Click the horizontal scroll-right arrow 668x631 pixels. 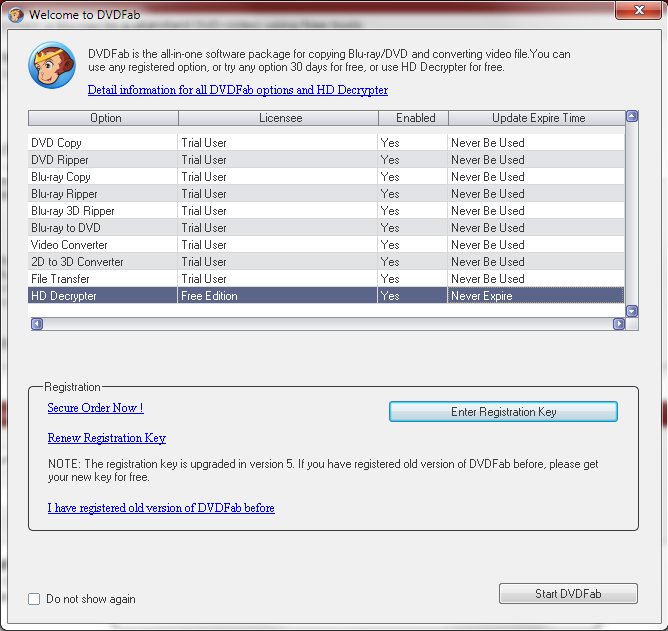tap(619, 324)
